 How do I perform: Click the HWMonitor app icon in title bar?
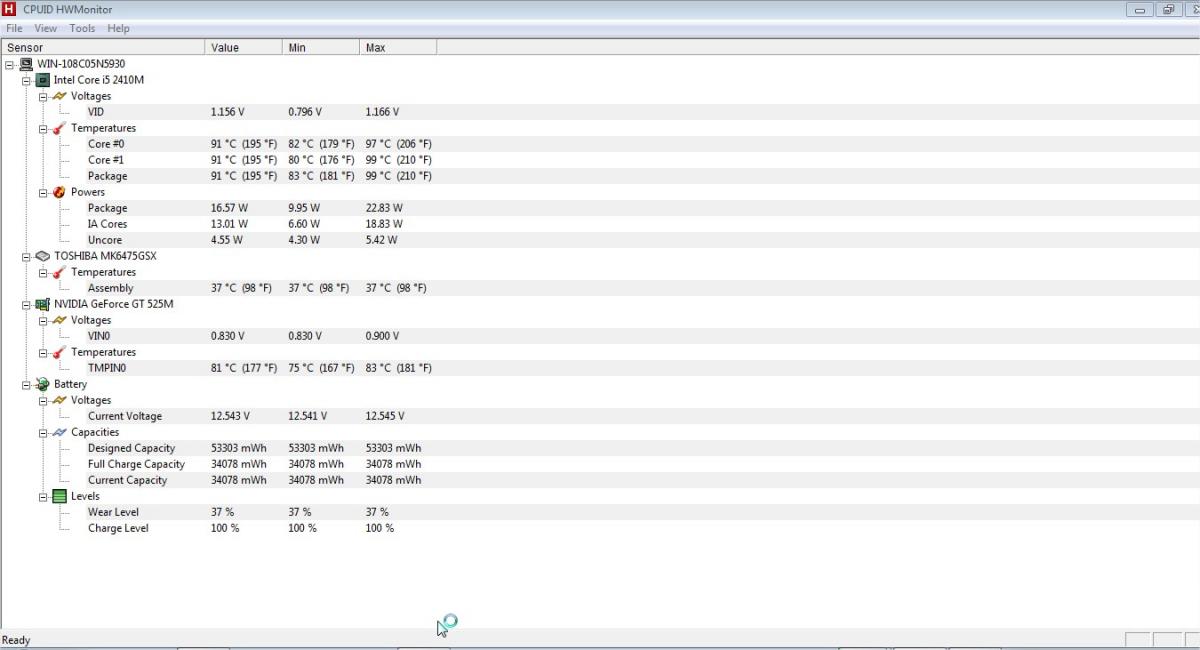pos(9,9)
